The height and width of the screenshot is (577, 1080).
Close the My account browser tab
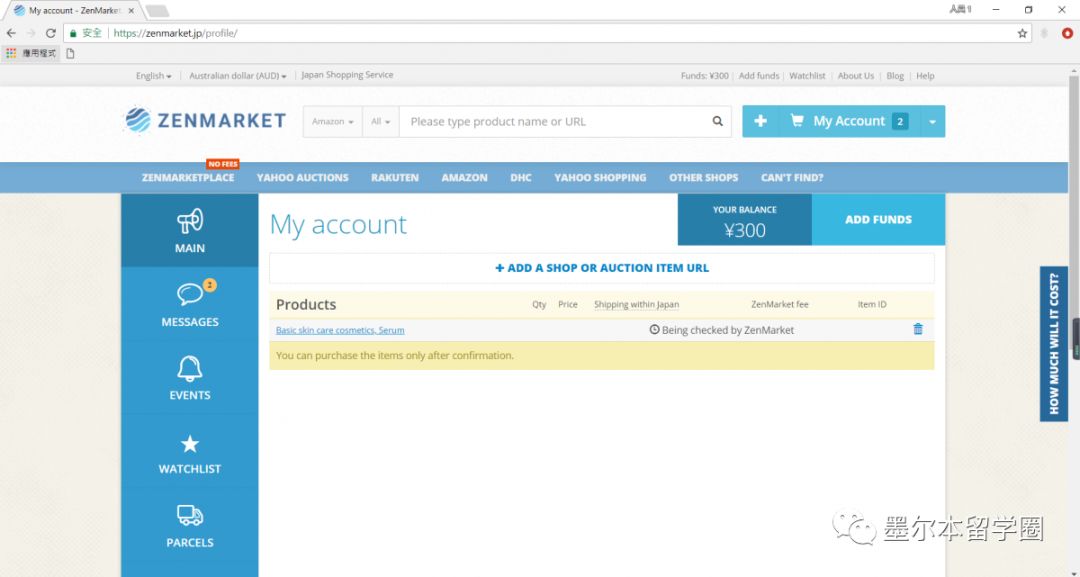coord(131,10)
